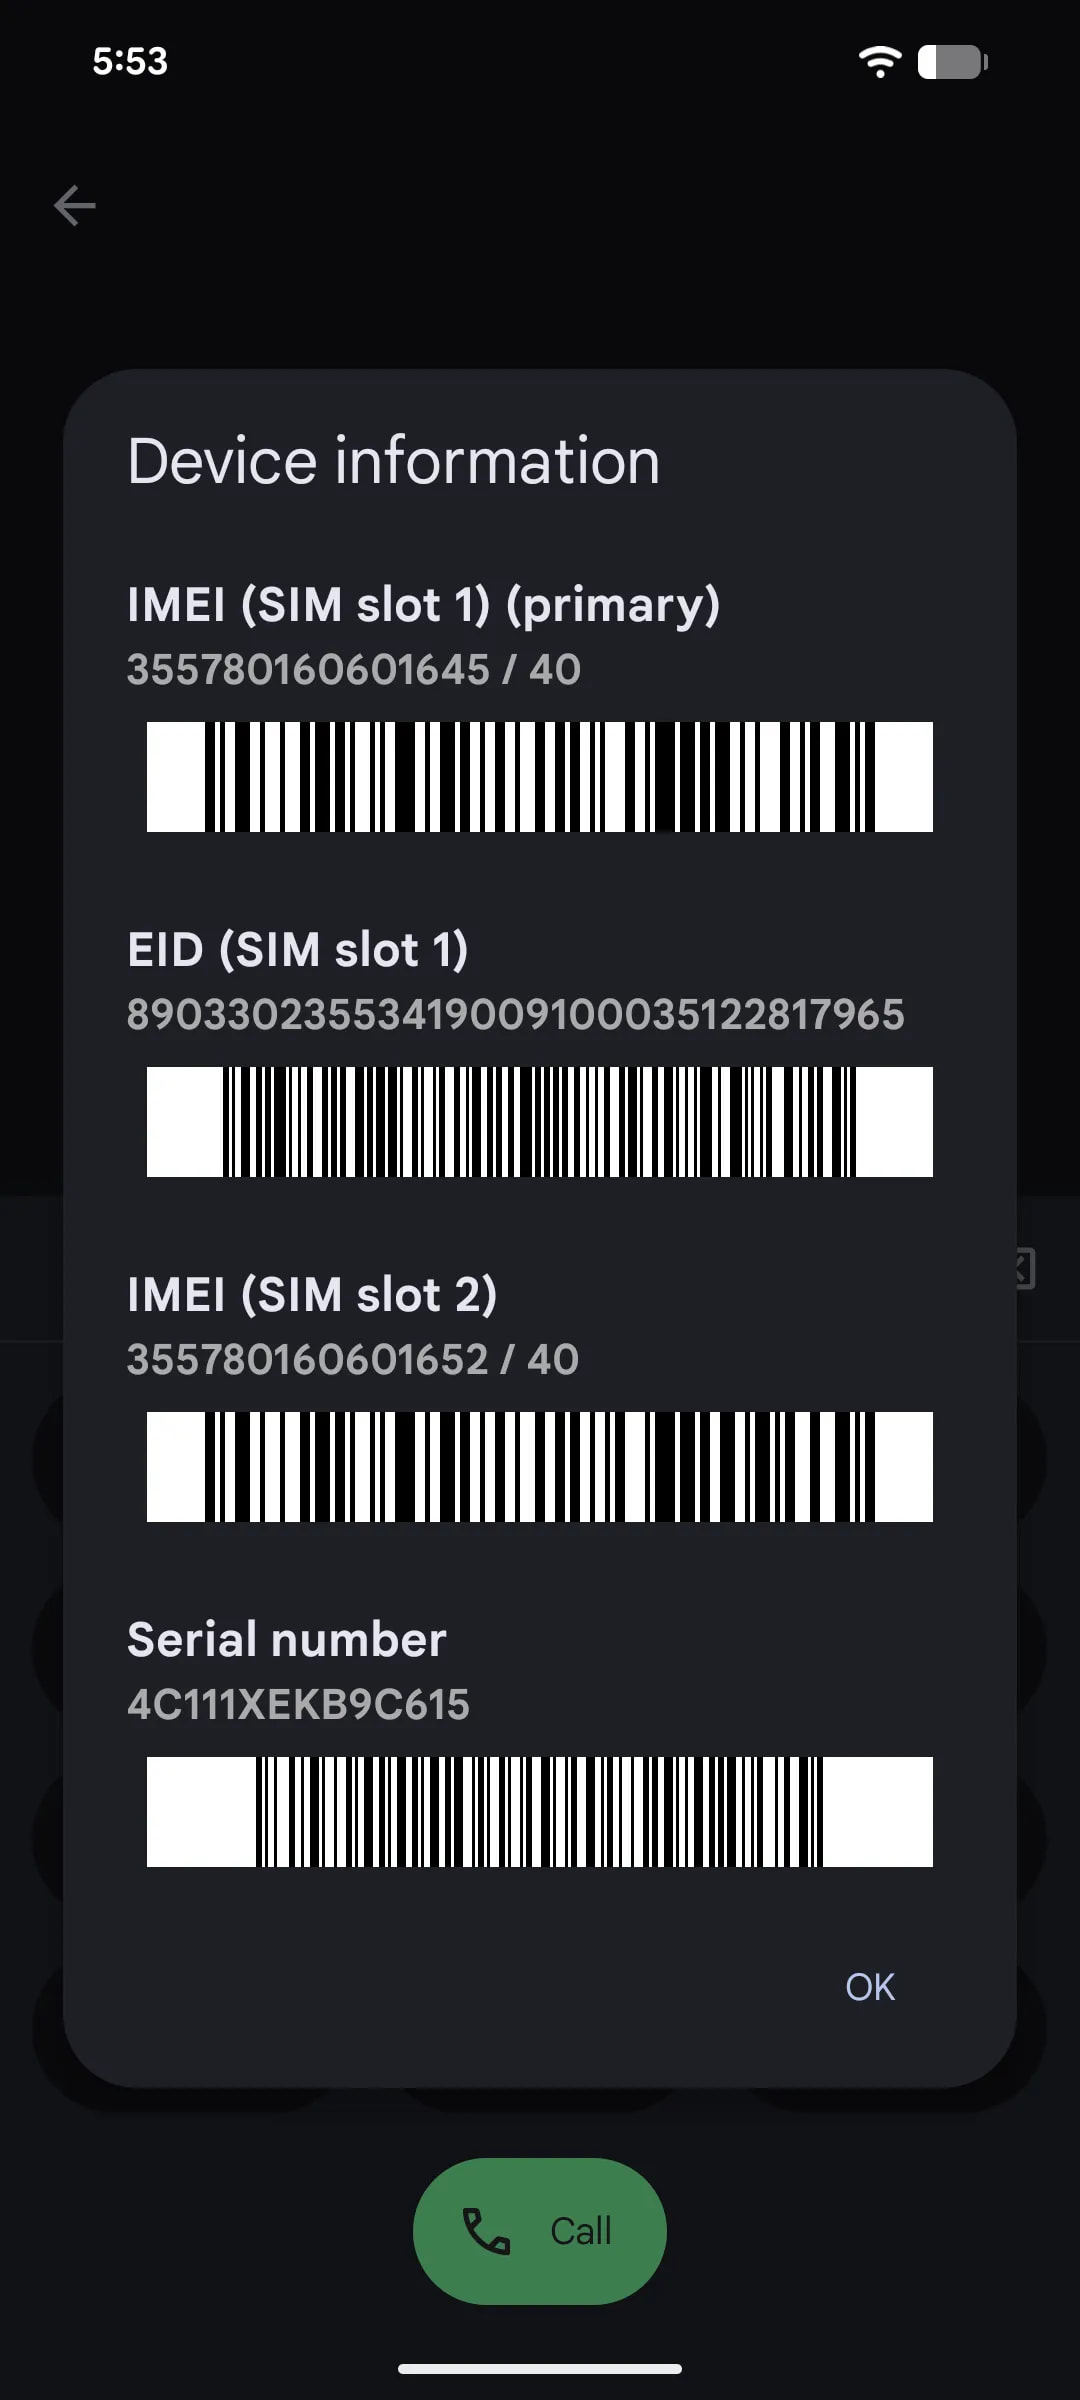This screenshot has height=2400, width=1080.
Task: Select the IMEI number ending in 1645
Action: point(353,670)
